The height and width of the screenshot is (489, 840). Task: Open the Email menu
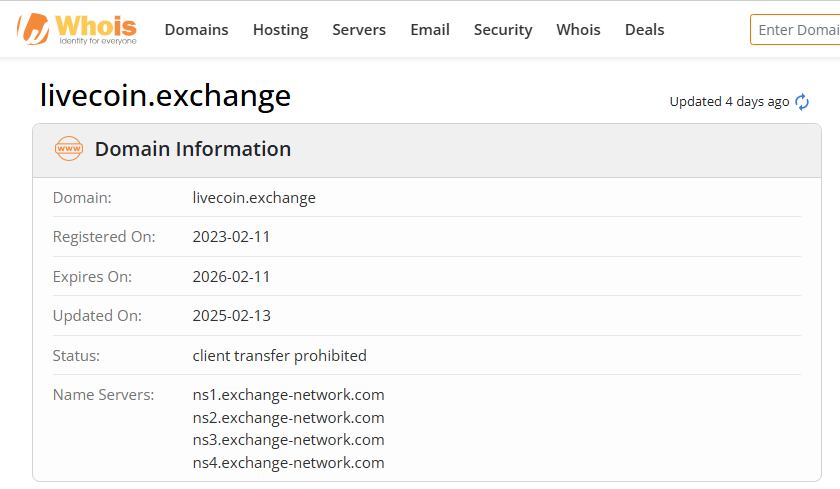tap(430, 29)
